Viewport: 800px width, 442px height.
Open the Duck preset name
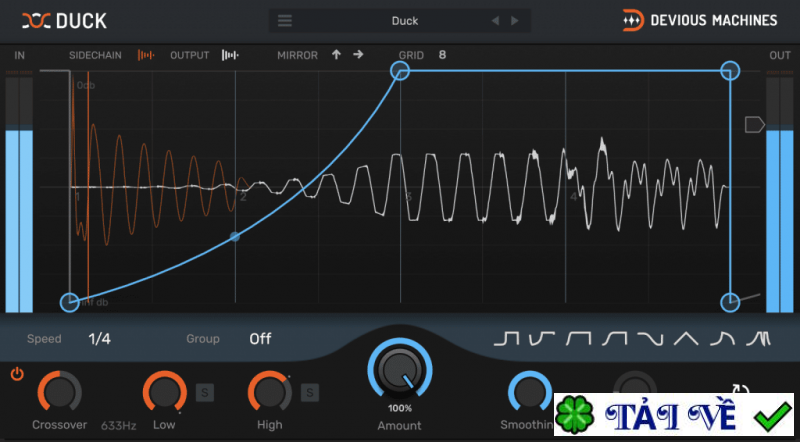click(x=405, y=21)
